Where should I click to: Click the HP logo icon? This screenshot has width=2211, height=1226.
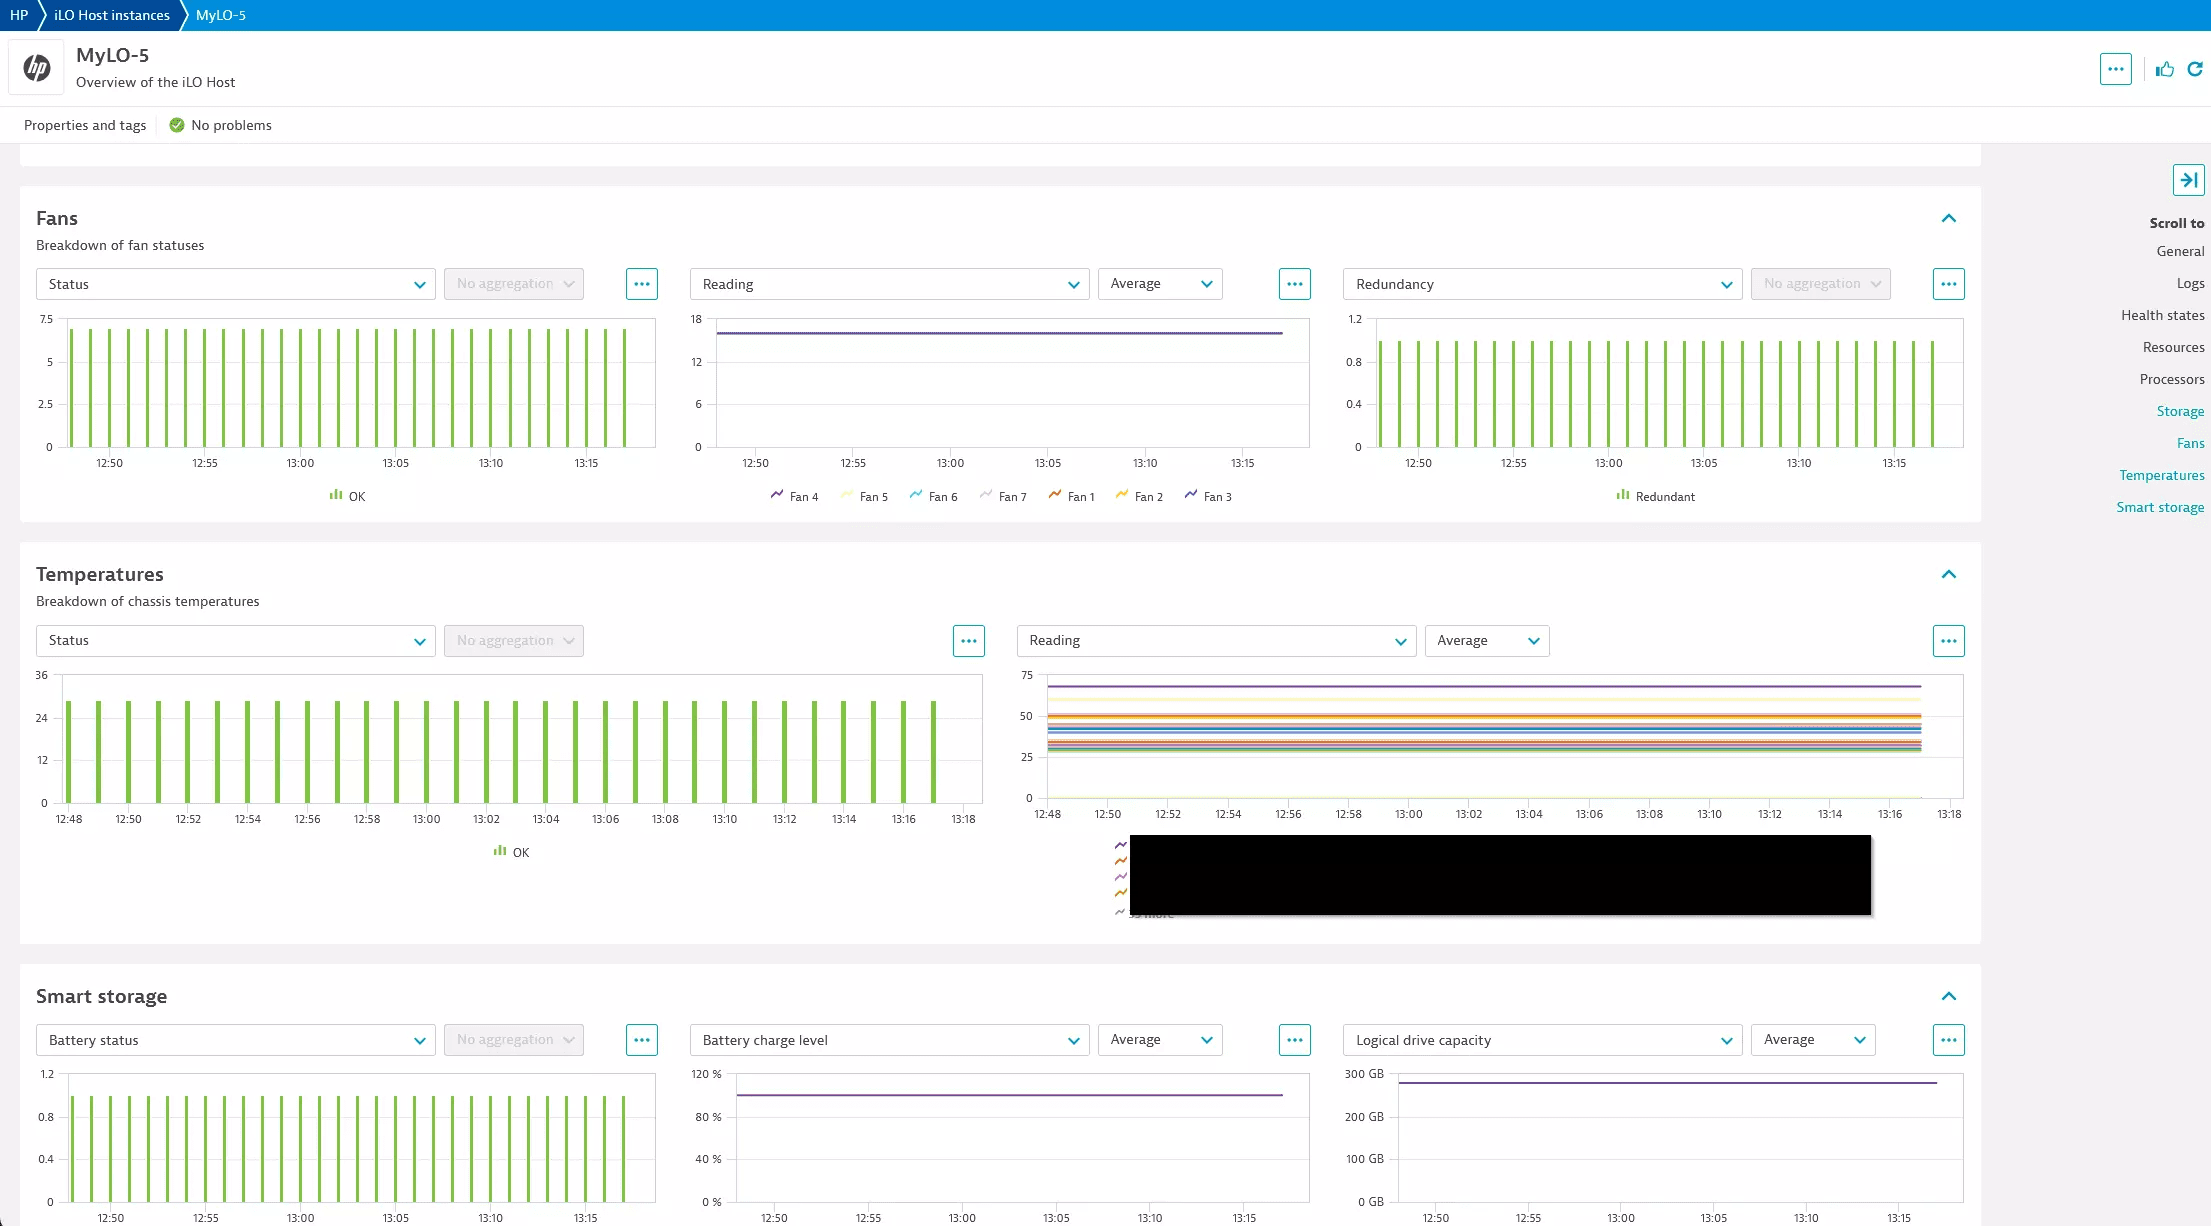click(x=37, y=68)
